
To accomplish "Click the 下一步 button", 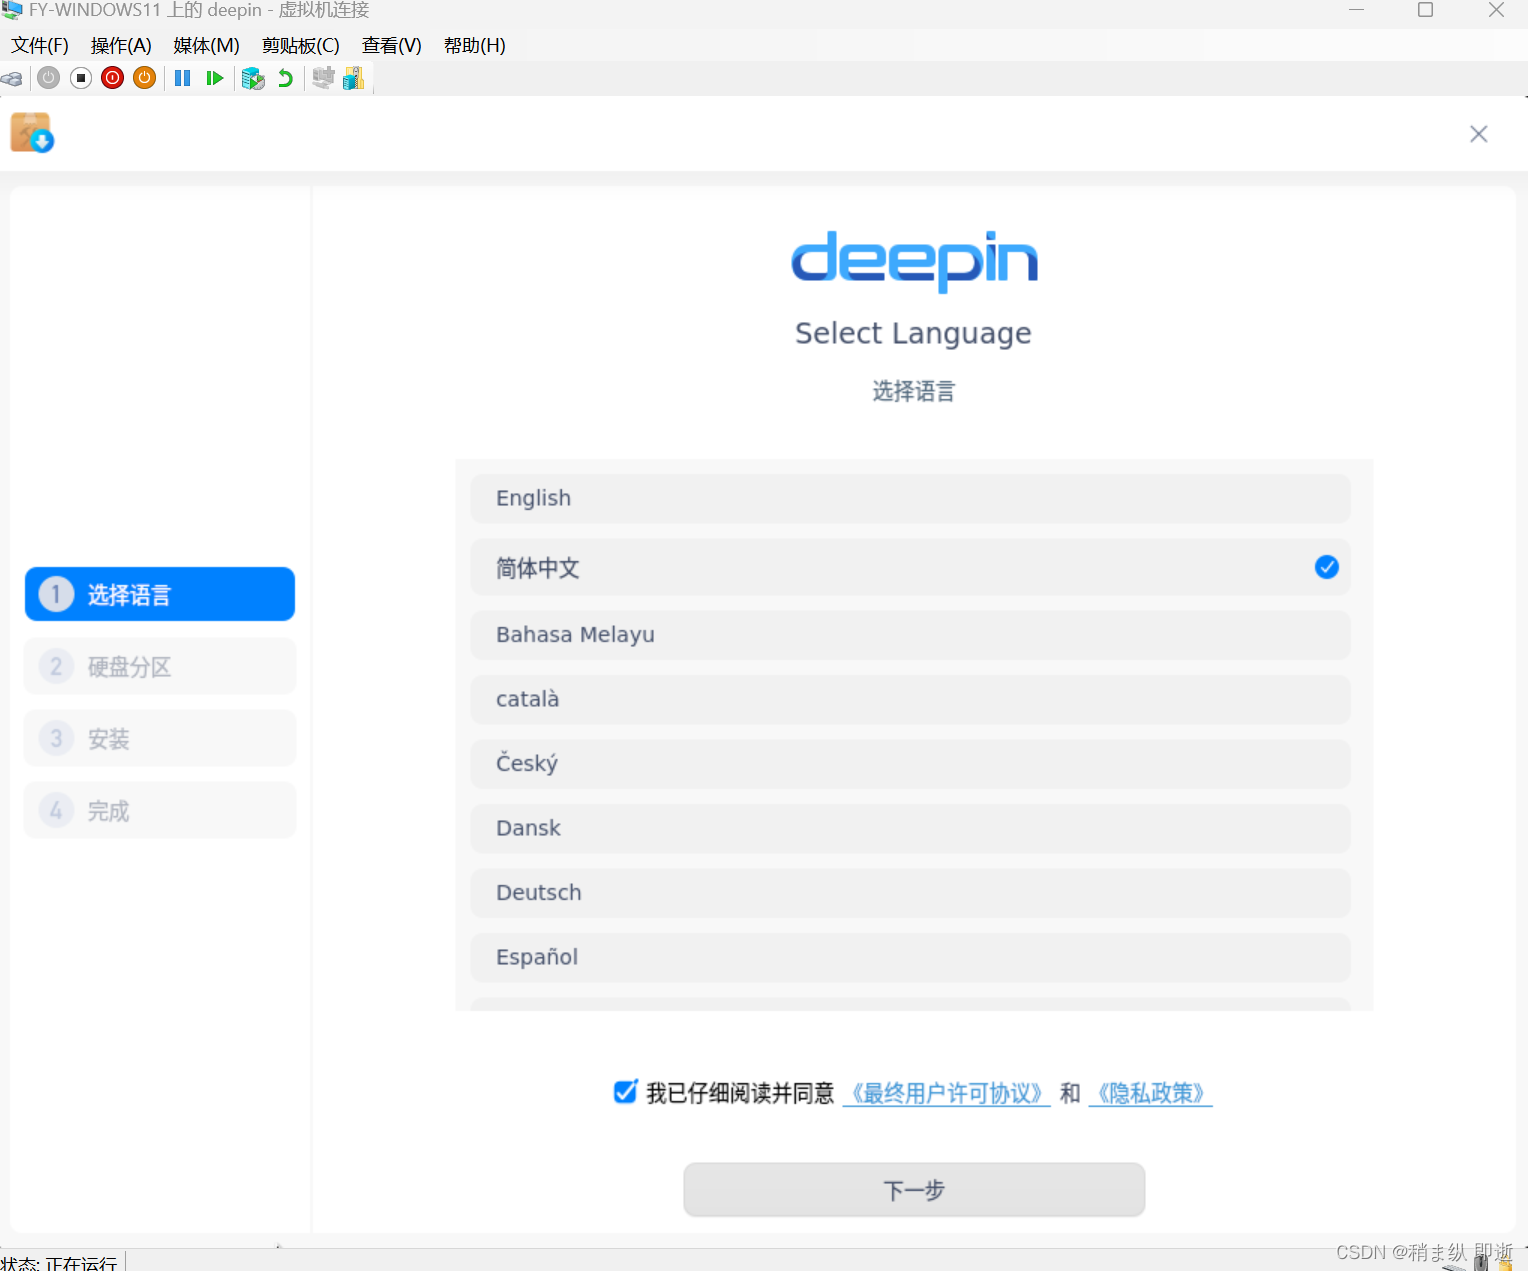I will coord(913,1190).
